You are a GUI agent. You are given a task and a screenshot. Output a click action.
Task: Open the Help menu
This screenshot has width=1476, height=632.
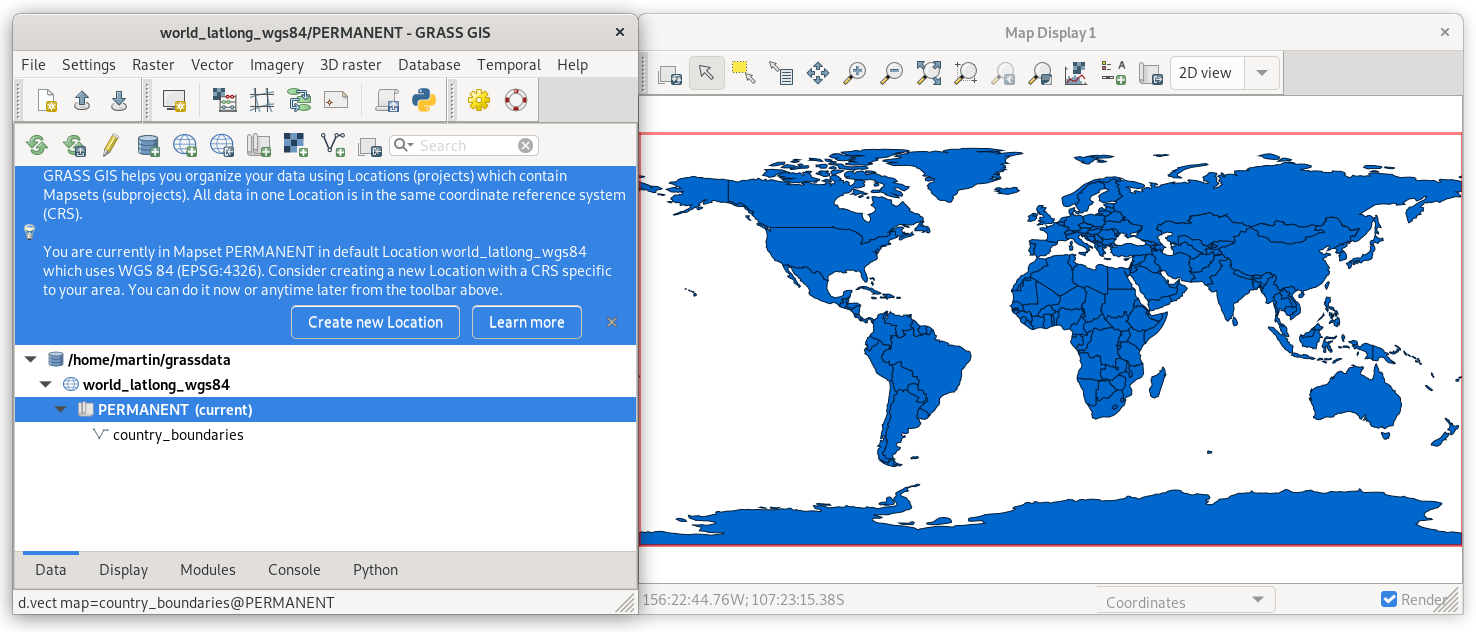pyautogui.click(x=573, y=64)
